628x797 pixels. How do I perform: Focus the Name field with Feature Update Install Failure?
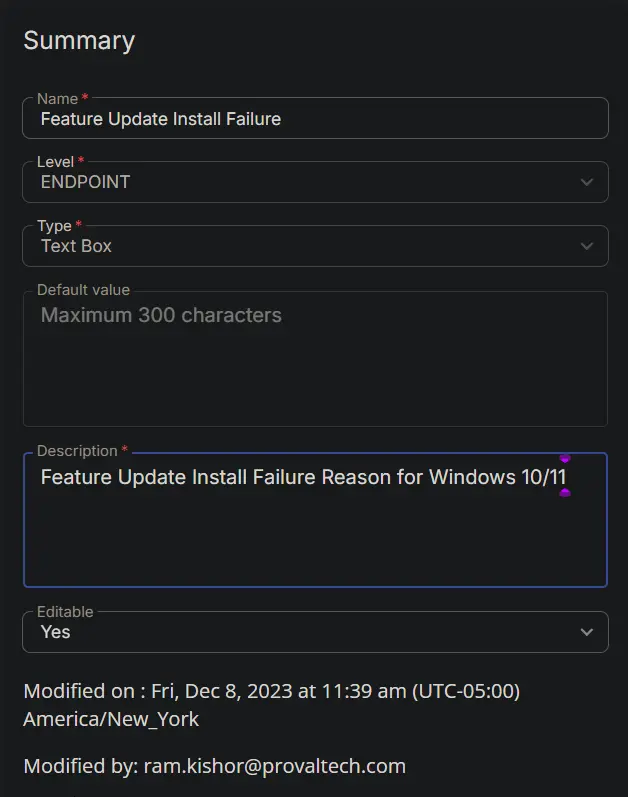tap(315, 118)
